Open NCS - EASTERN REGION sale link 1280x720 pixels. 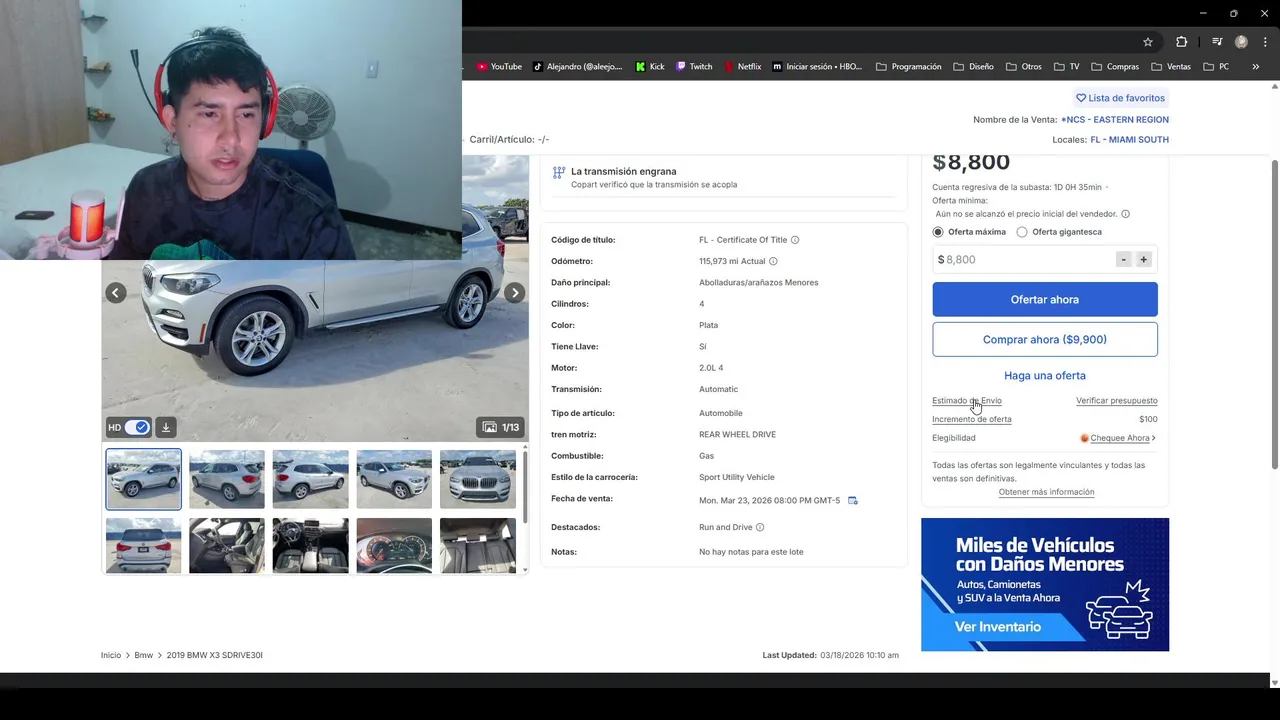(x=1115, y=120)
